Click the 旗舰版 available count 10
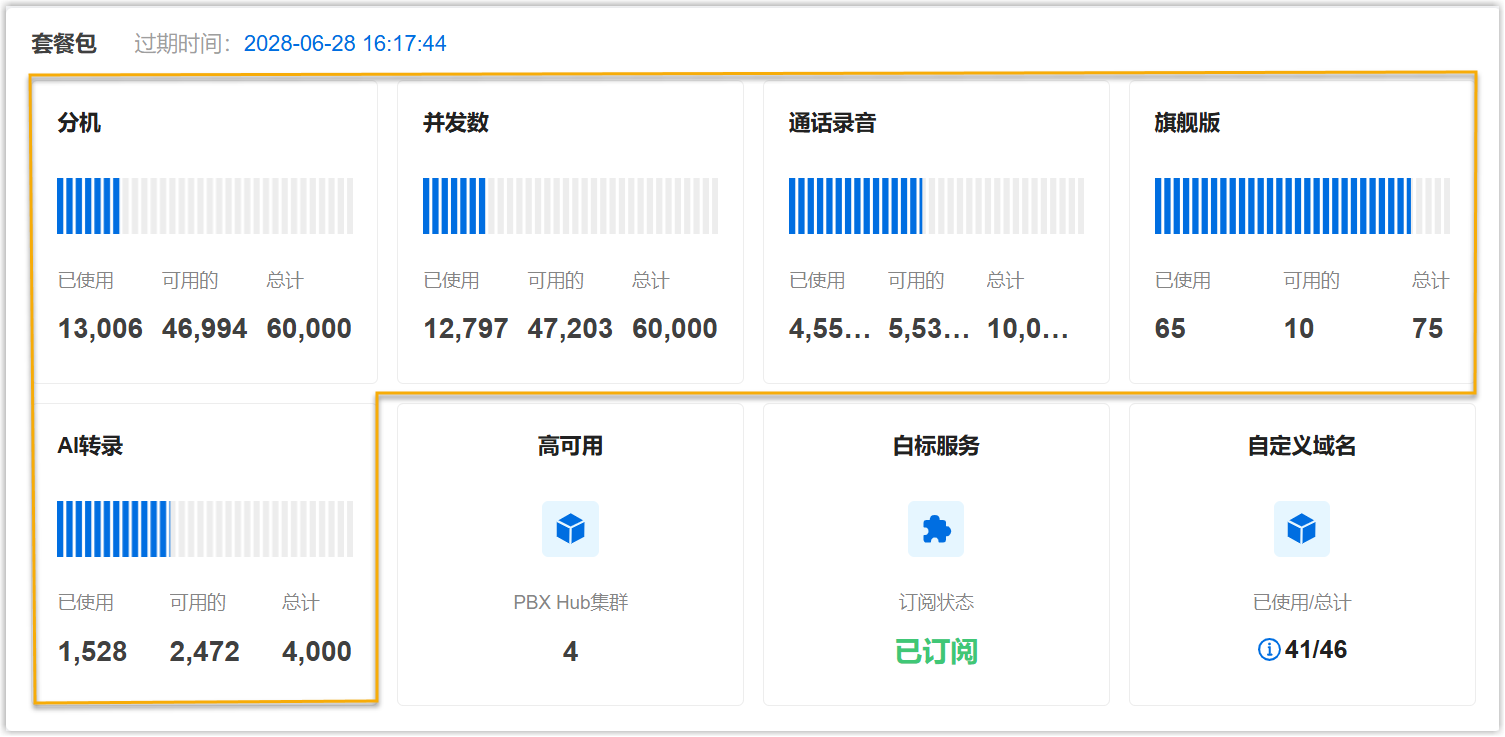Screen dimensions: 1505x737 pyautogui.click(x=1298, y=329)
